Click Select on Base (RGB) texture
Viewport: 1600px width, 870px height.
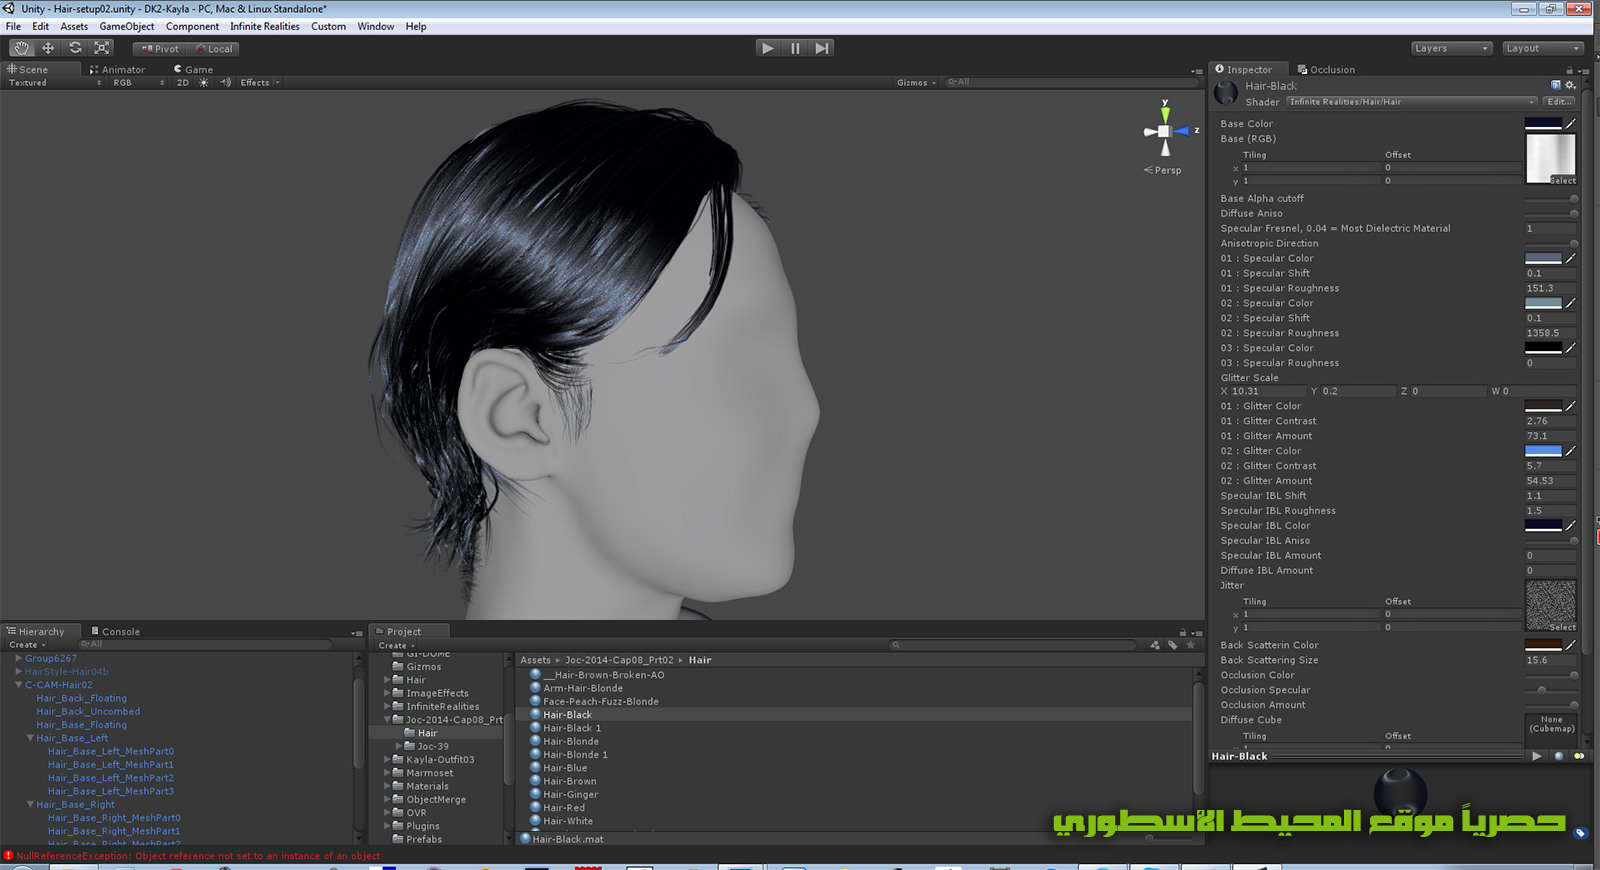click(x=1562, y=180)
